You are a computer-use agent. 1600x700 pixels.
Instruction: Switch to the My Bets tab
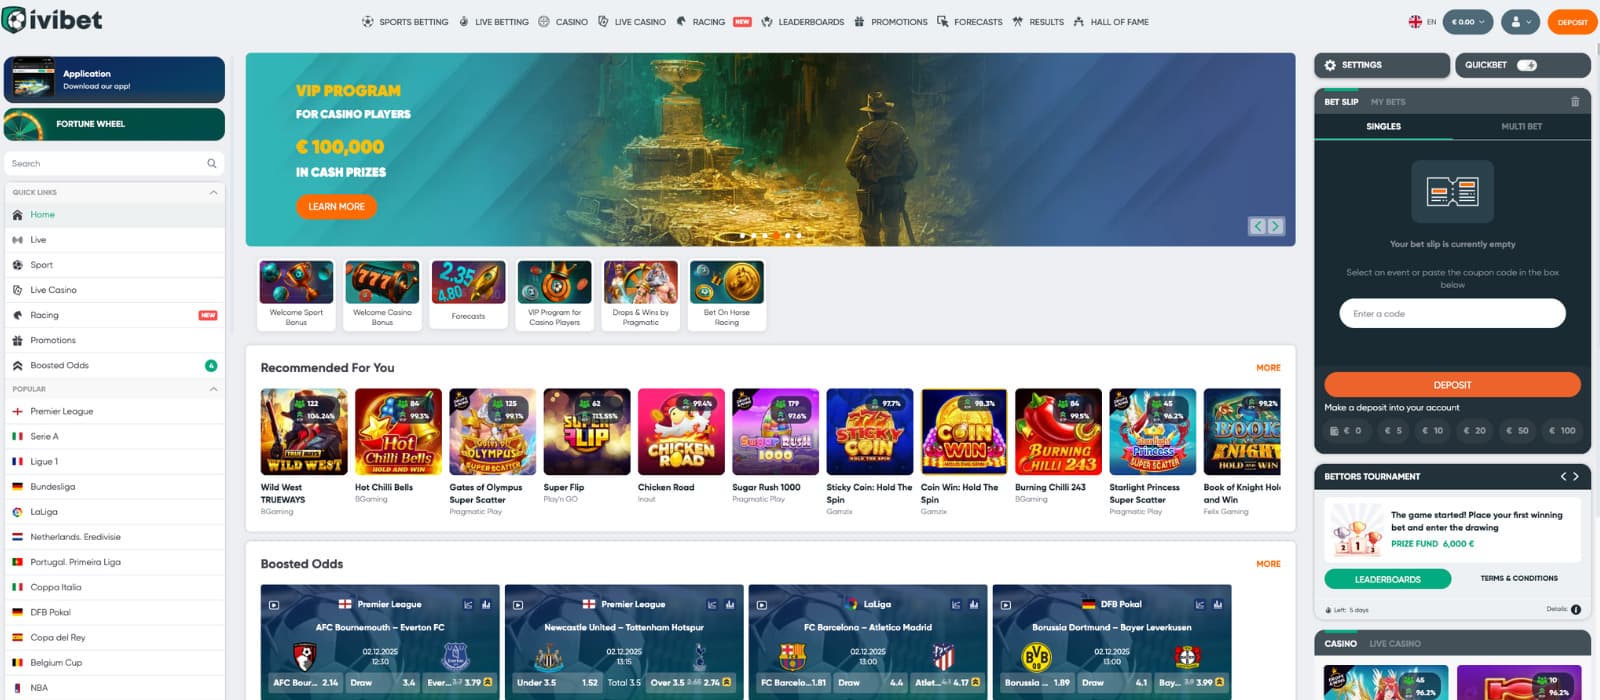1388,102
